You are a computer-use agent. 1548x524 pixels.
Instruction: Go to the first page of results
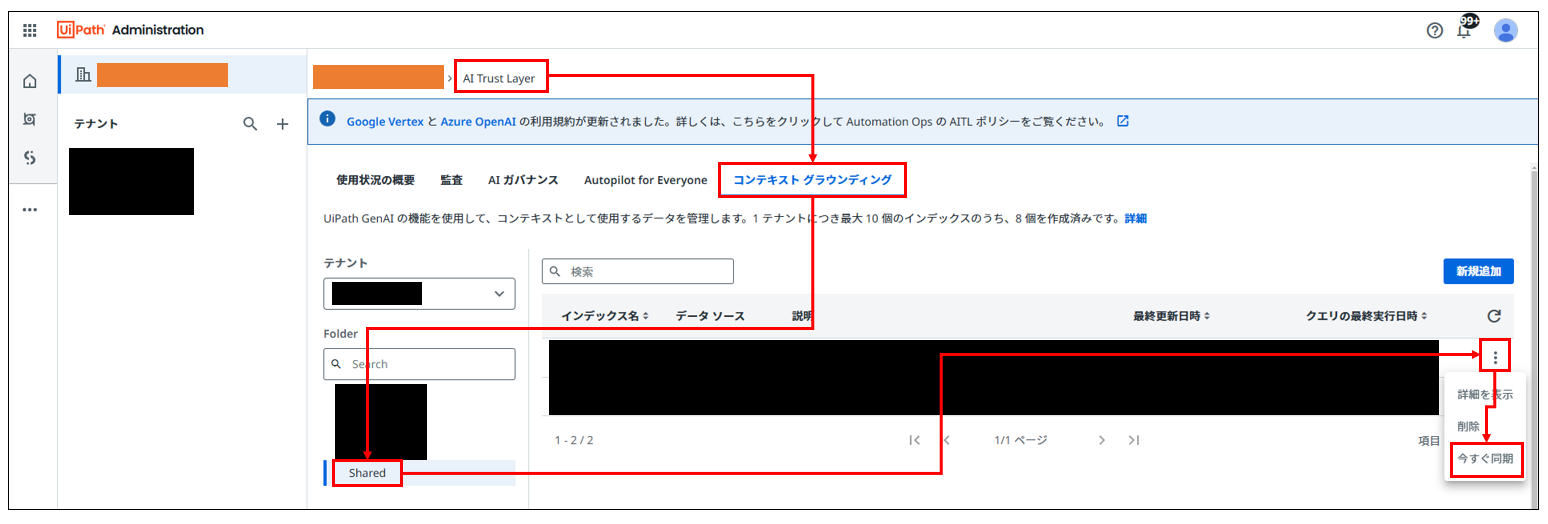click(x=914, y=440)
